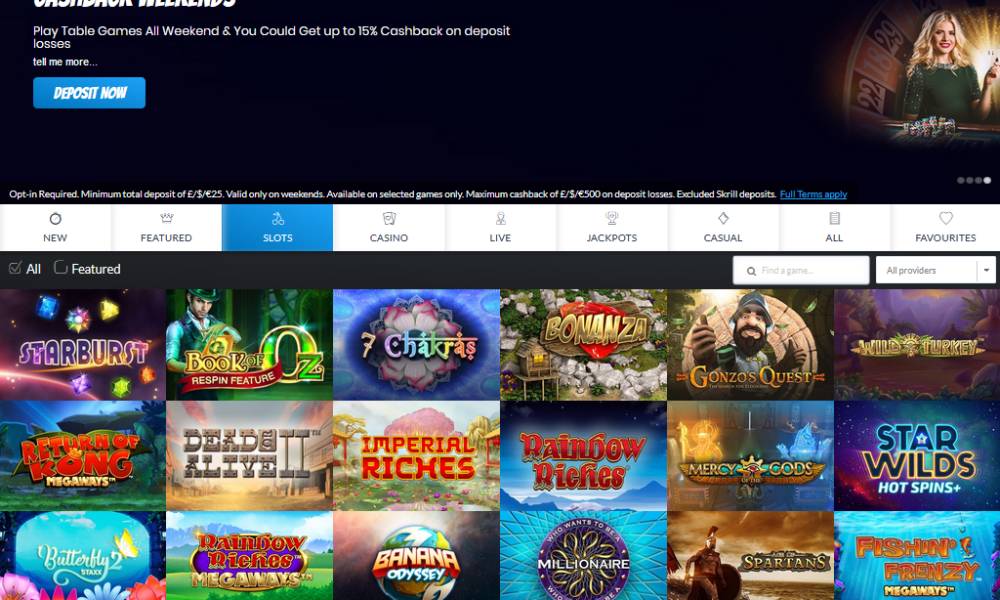Open the 'tell me more...' link
This screenshot has height=600, width=1000.
65,62
